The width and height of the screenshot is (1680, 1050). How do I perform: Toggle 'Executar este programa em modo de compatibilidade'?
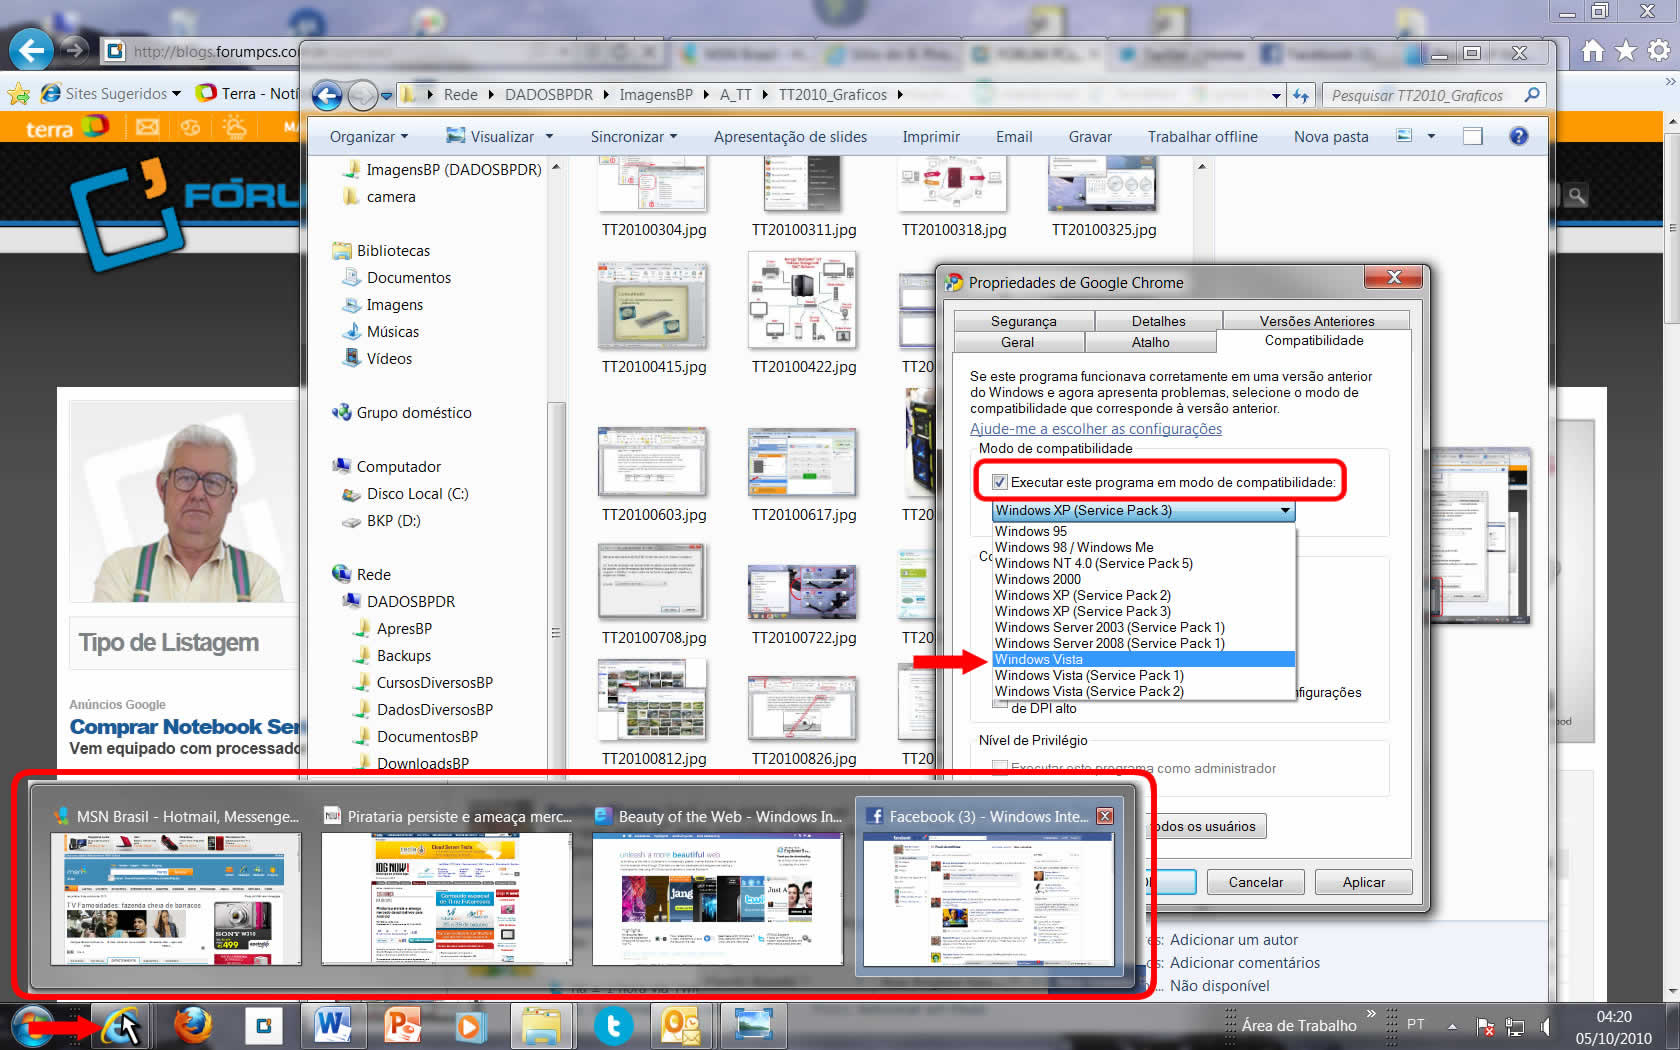click(x=999, y=482)
